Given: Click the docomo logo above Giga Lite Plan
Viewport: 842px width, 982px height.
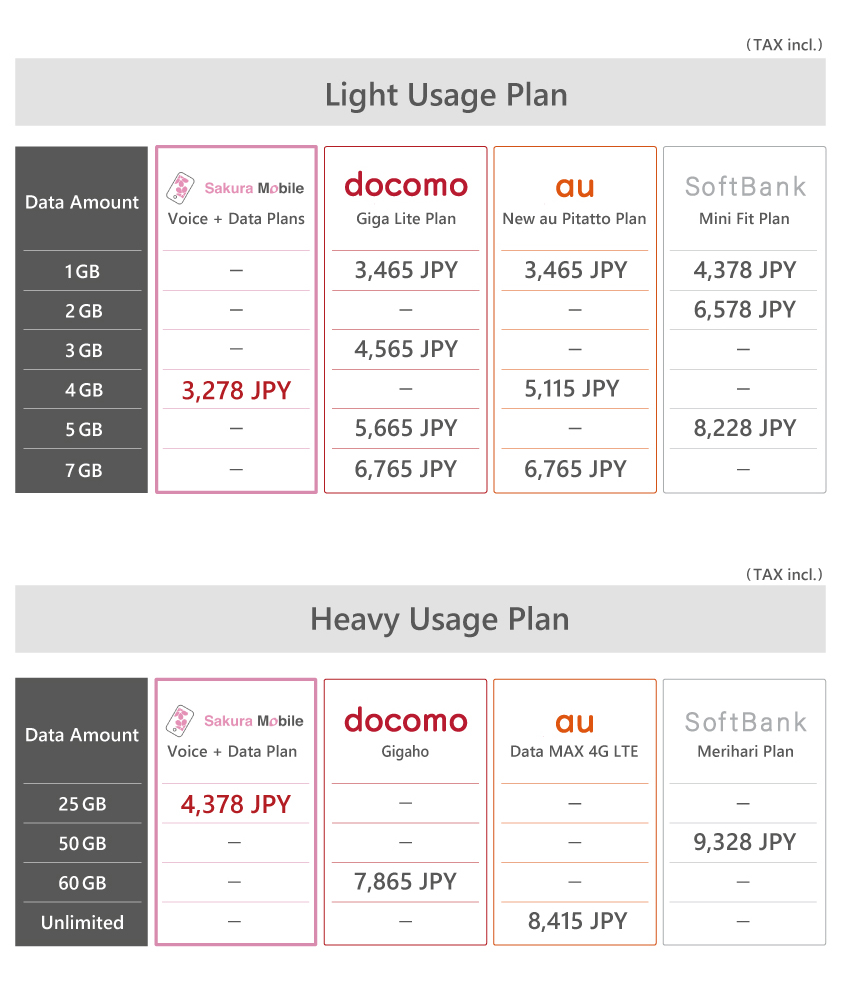Looking at the screenshot, I should click(406, 185).
